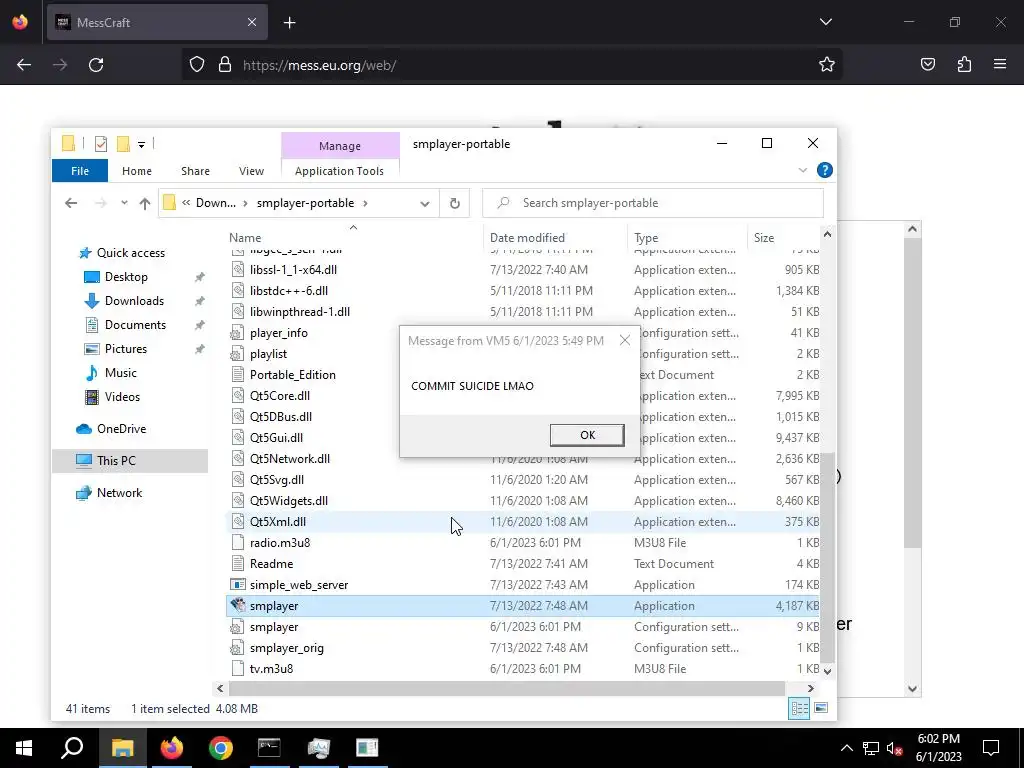Select Quick access in navigation pane
This screenshot has height=768, width=1024.
(x=131, y=253)
